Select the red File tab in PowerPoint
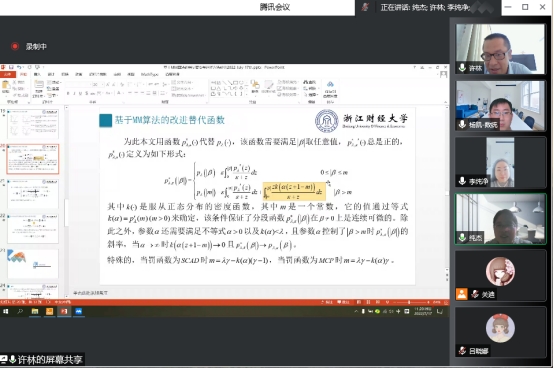The image size is (554, 369). click(7, 74)
